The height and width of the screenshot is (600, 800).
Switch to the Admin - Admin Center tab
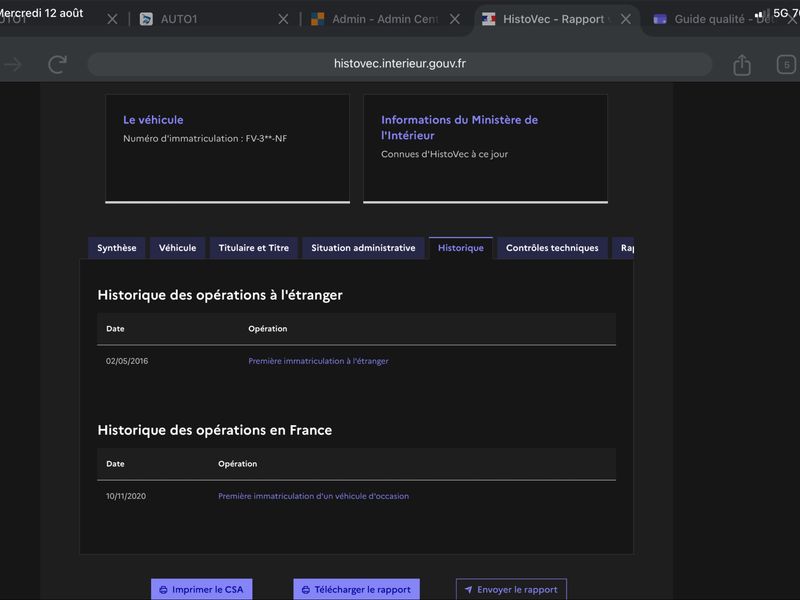click(386, 19)
